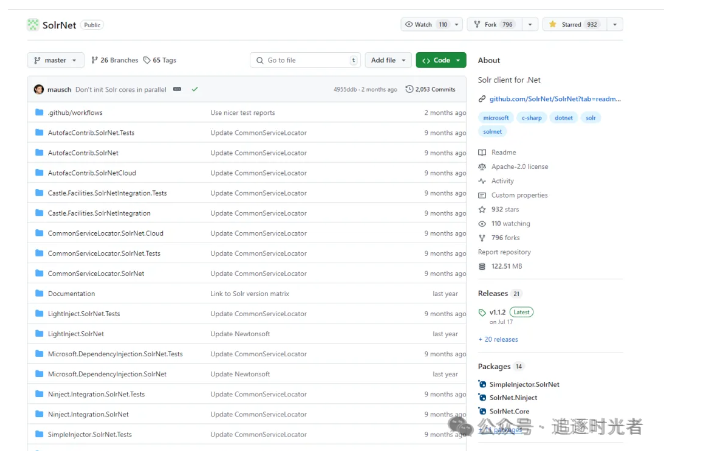Open the Releases 21 heading link
This screenshot has width=702, height=451.
click(x=499, y=293)
